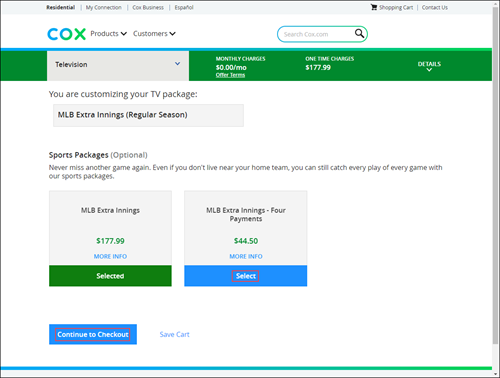
Task: Click Continue to Checkout button
Action: click(x=93, y=334)
